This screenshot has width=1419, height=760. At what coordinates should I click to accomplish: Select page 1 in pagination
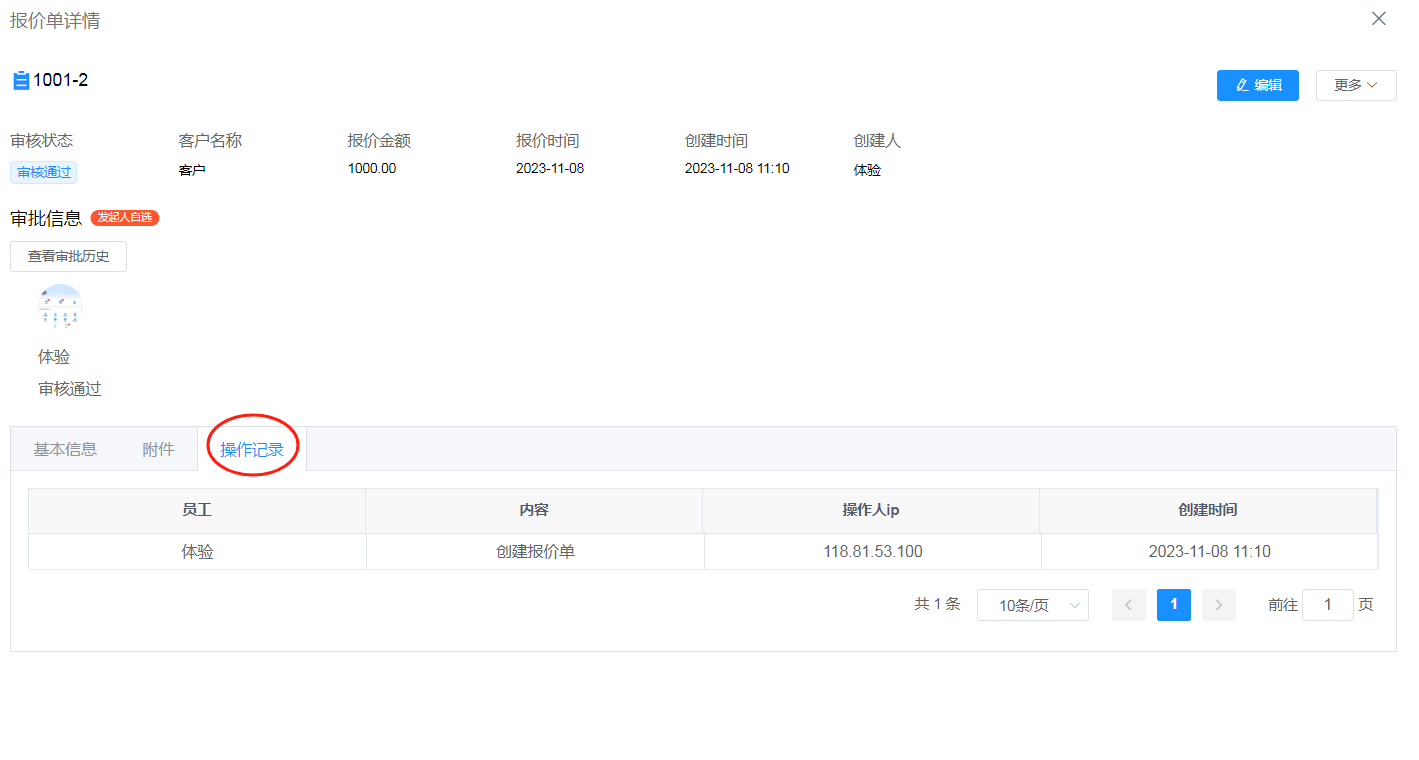pos(1173,605)
